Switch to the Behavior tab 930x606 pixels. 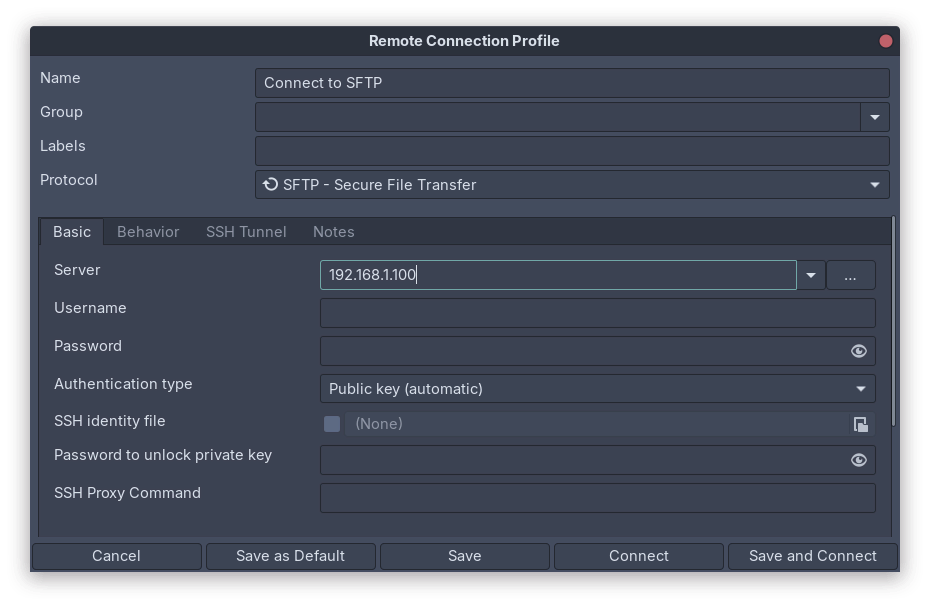point(147,231)
